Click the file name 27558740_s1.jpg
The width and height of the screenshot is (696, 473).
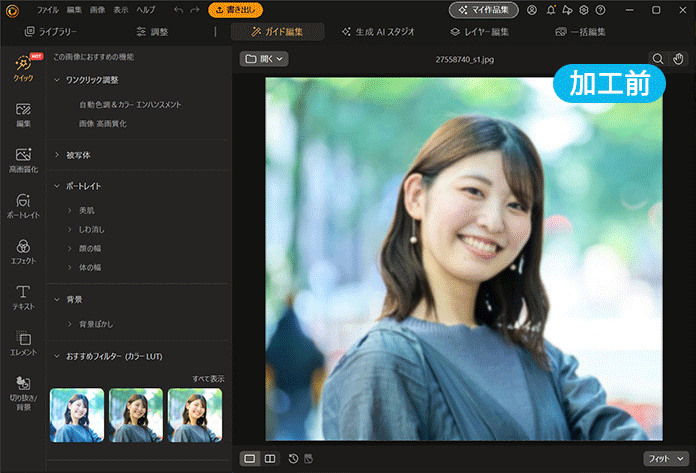[x=464, y=59]
